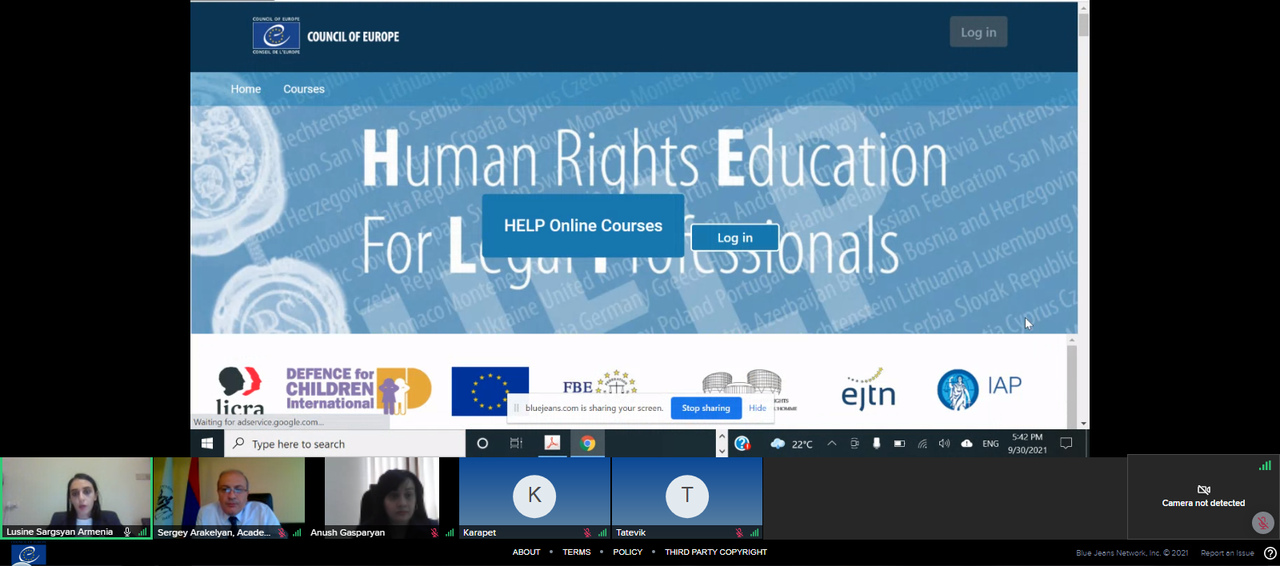Screen dimensions: 1280x566
Task: Click the taskbar toolbar overflow arrows
Action: point(722,443)
